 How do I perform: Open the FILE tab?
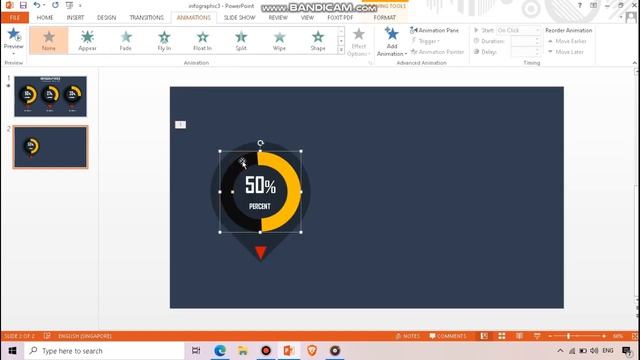coord(15,18)
